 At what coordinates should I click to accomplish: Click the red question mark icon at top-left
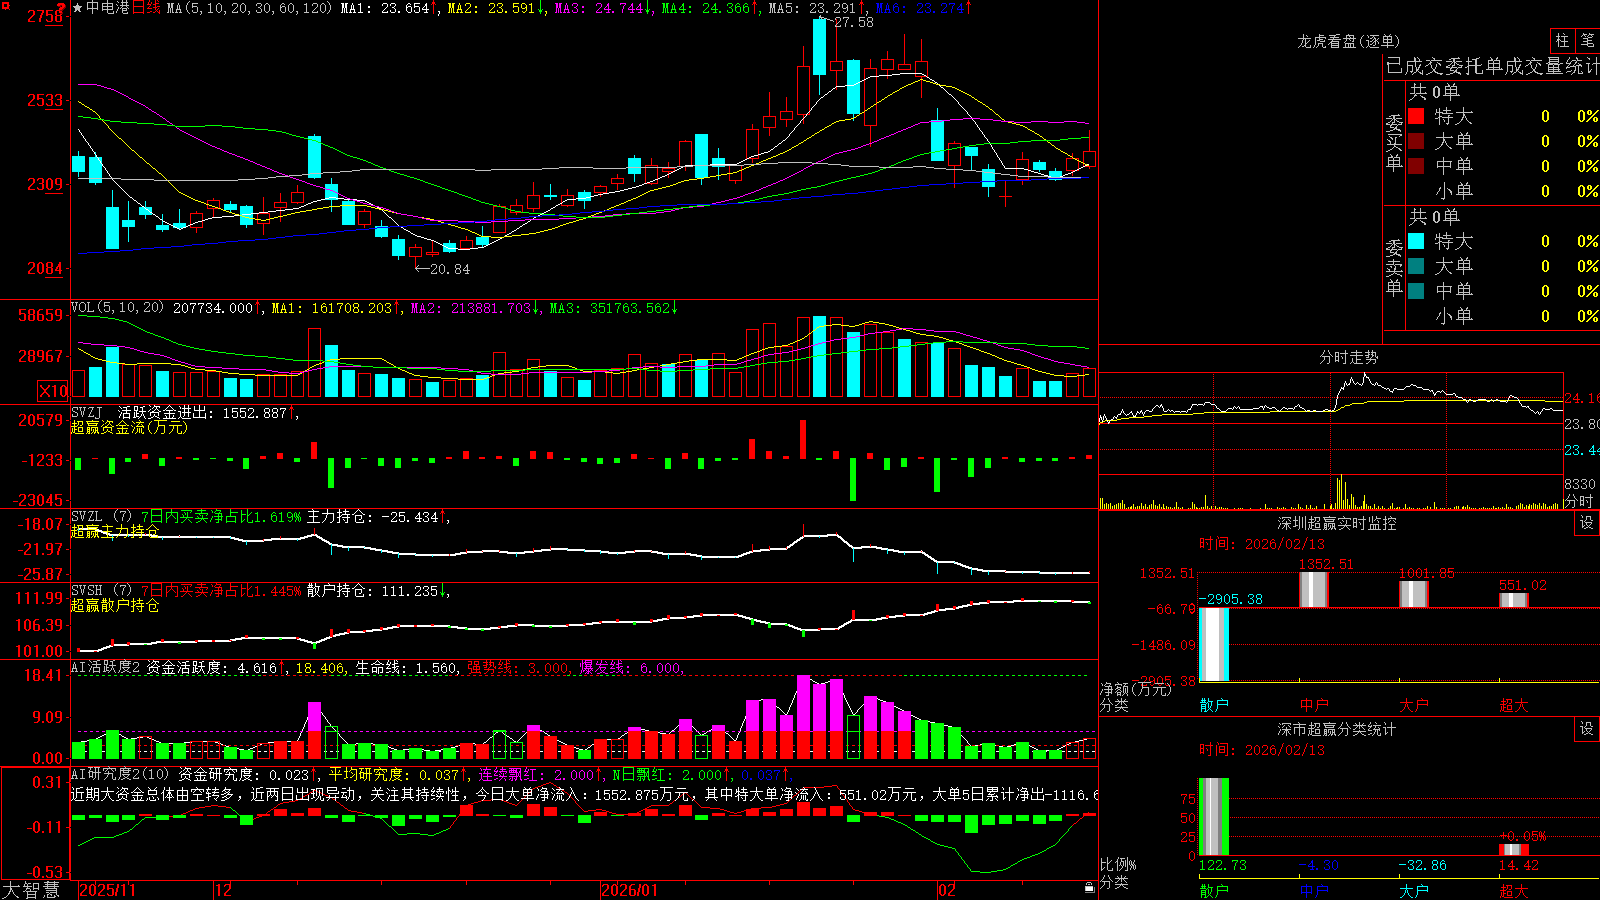coord(62,9)
